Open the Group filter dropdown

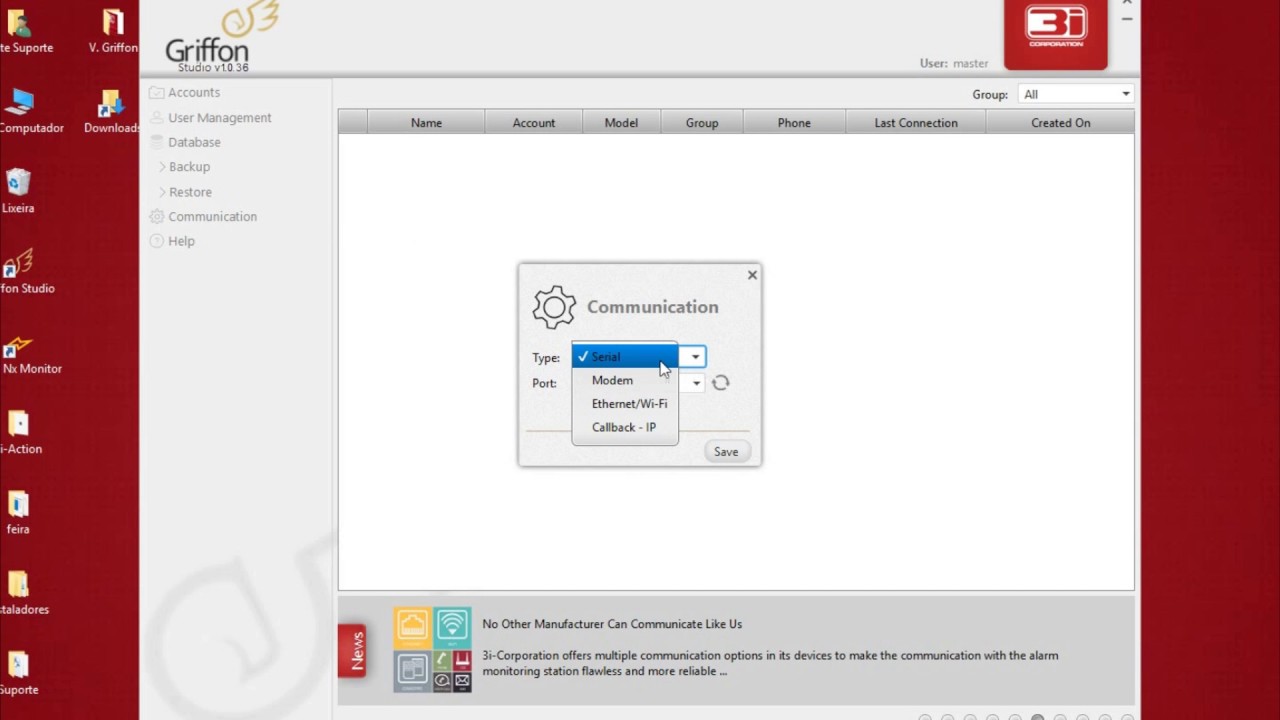(1075, 94)
